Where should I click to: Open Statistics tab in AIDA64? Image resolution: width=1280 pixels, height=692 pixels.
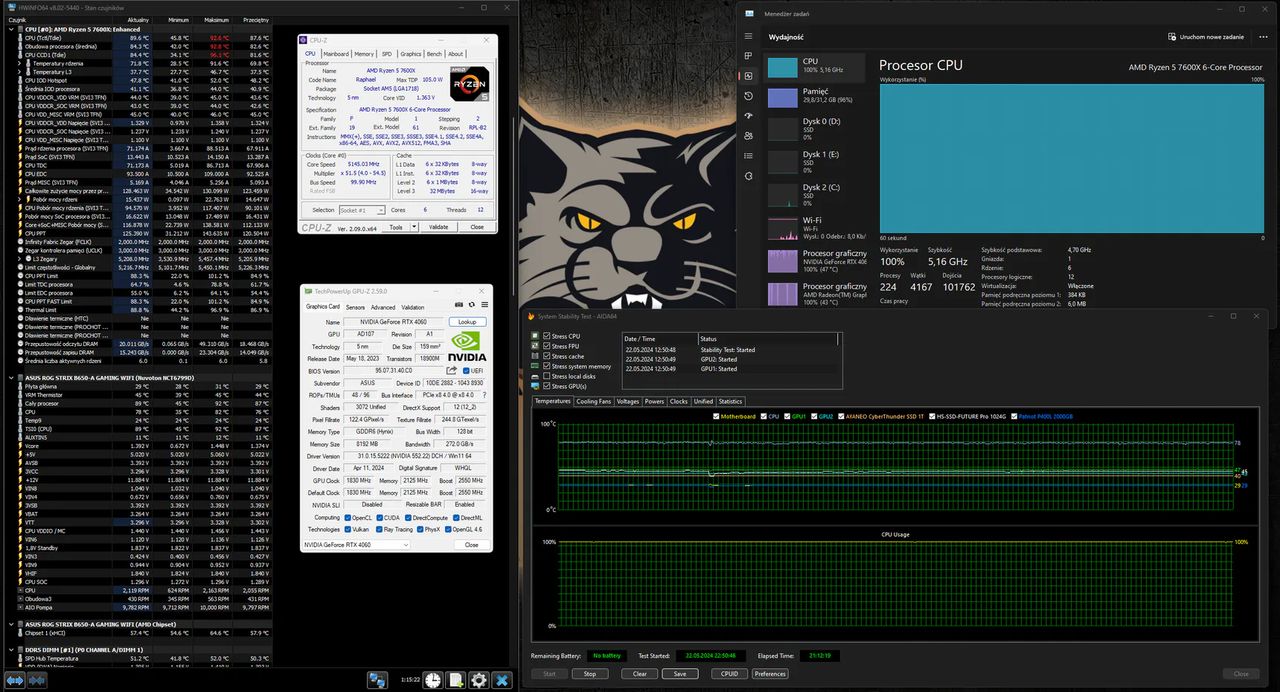point(731,401)
